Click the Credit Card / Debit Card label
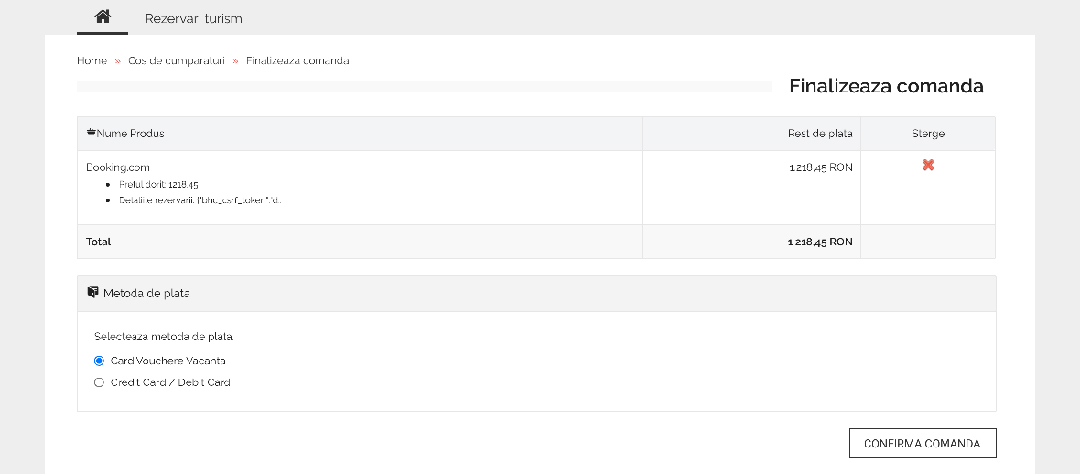Viewport: 1080px width, 474px height. [170, 382]
